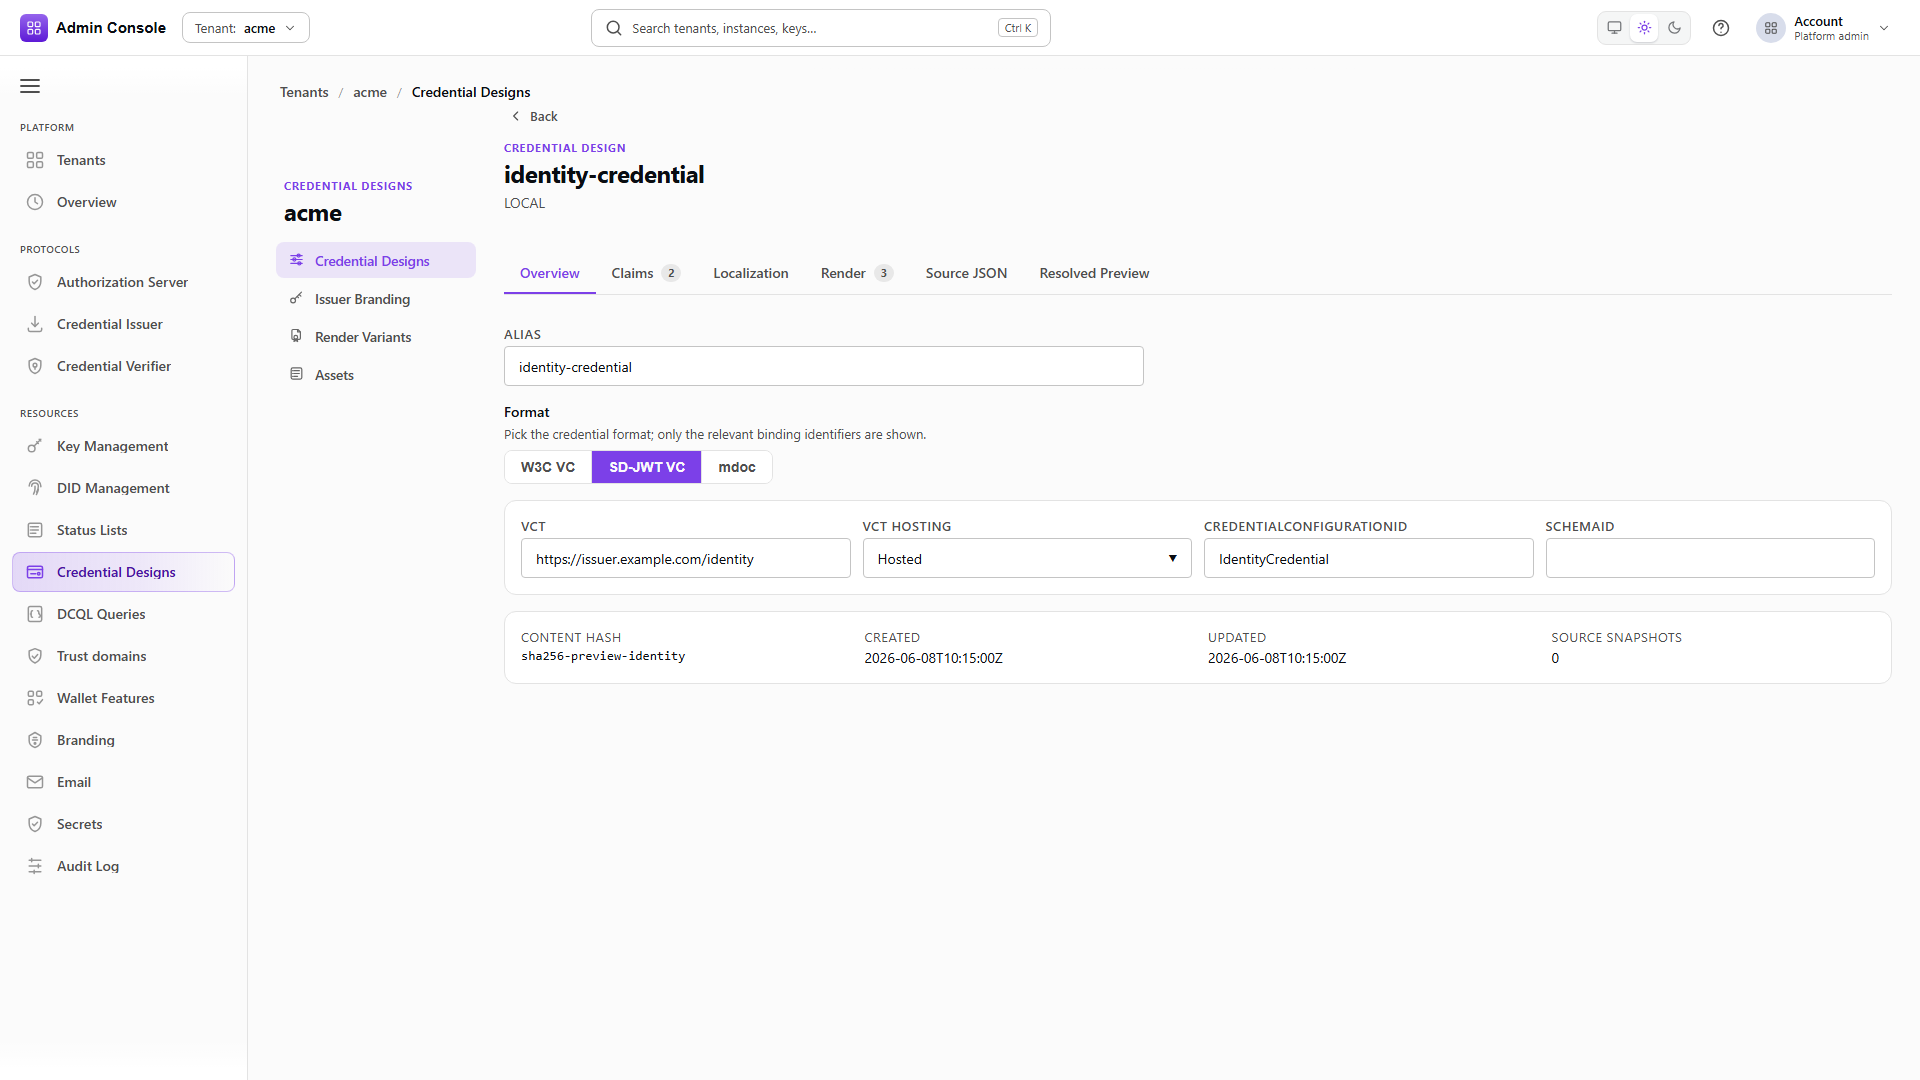Open the Overview tab
Screen dimensions: 1920x1080
pyautogui.click(x=550, y=273)
